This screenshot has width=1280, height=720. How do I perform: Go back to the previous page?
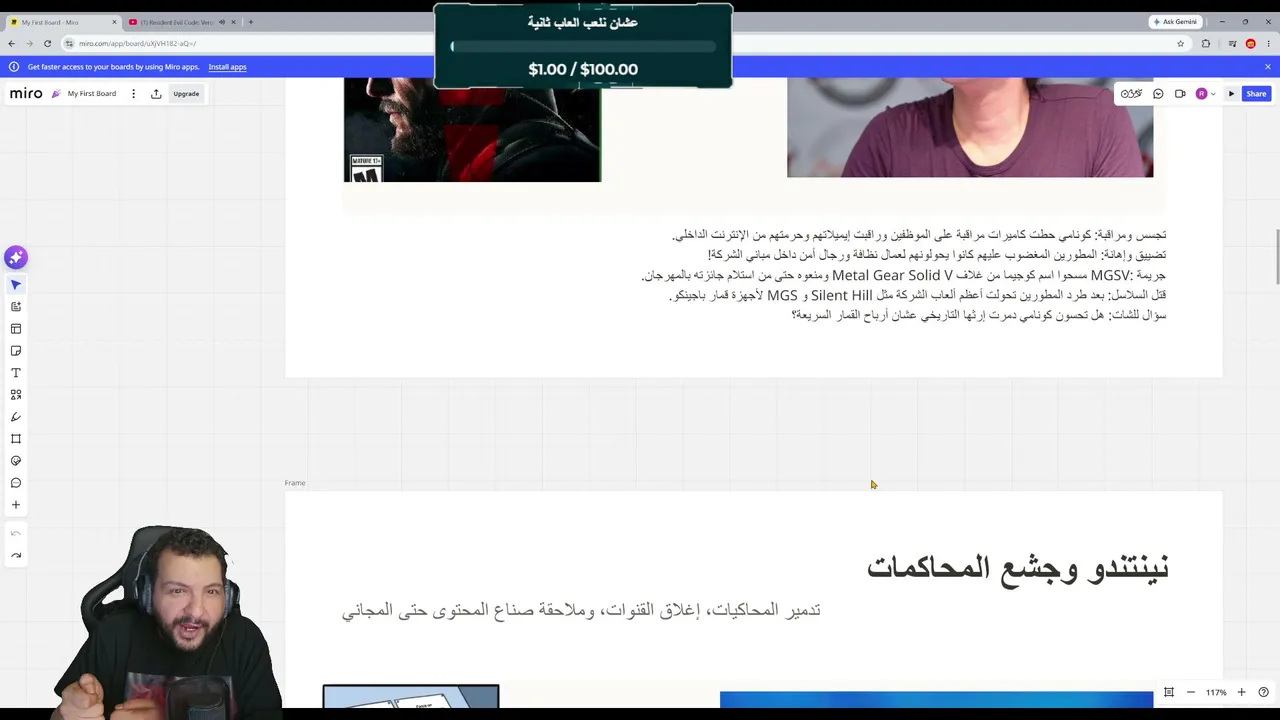pos(11,44)
